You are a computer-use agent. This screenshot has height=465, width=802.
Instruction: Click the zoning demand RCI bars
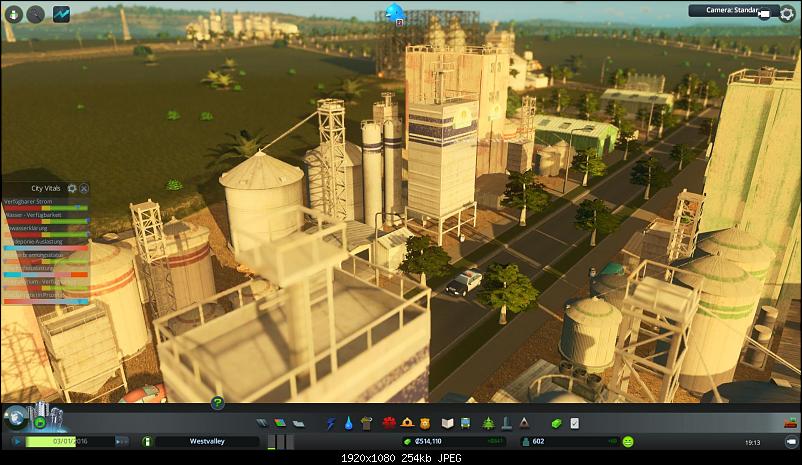[x=281, y=442]
